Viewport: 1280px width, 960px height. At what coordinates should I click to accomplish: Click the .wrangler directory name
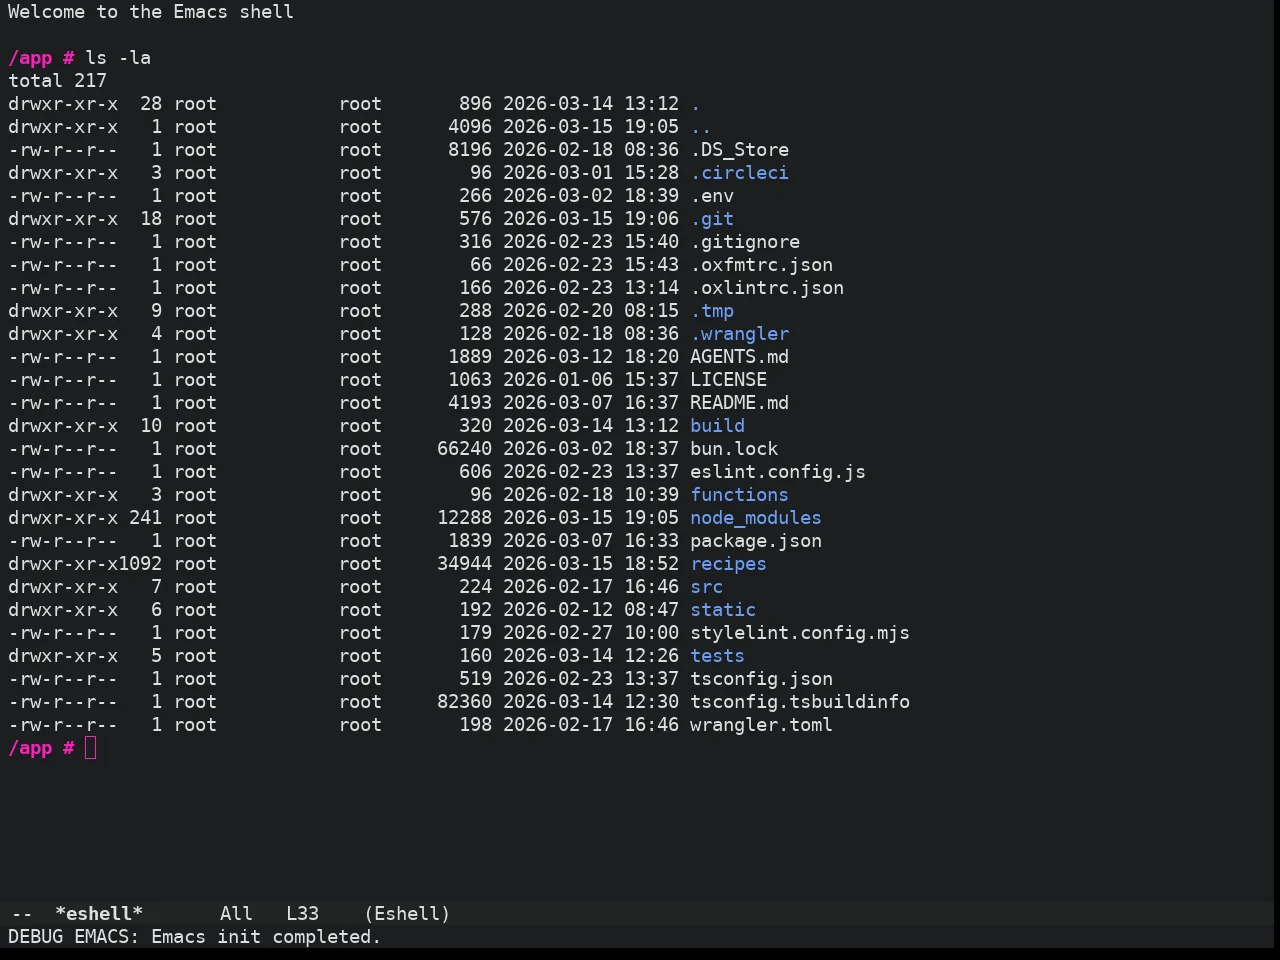pyautogui.click(x=739, y=334)
